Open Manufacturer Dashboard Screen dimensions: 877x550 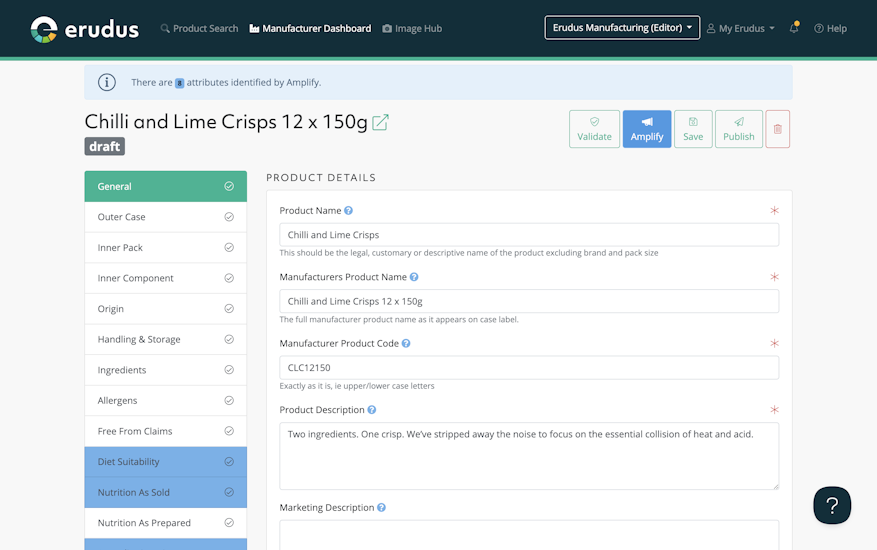point(310,29)
